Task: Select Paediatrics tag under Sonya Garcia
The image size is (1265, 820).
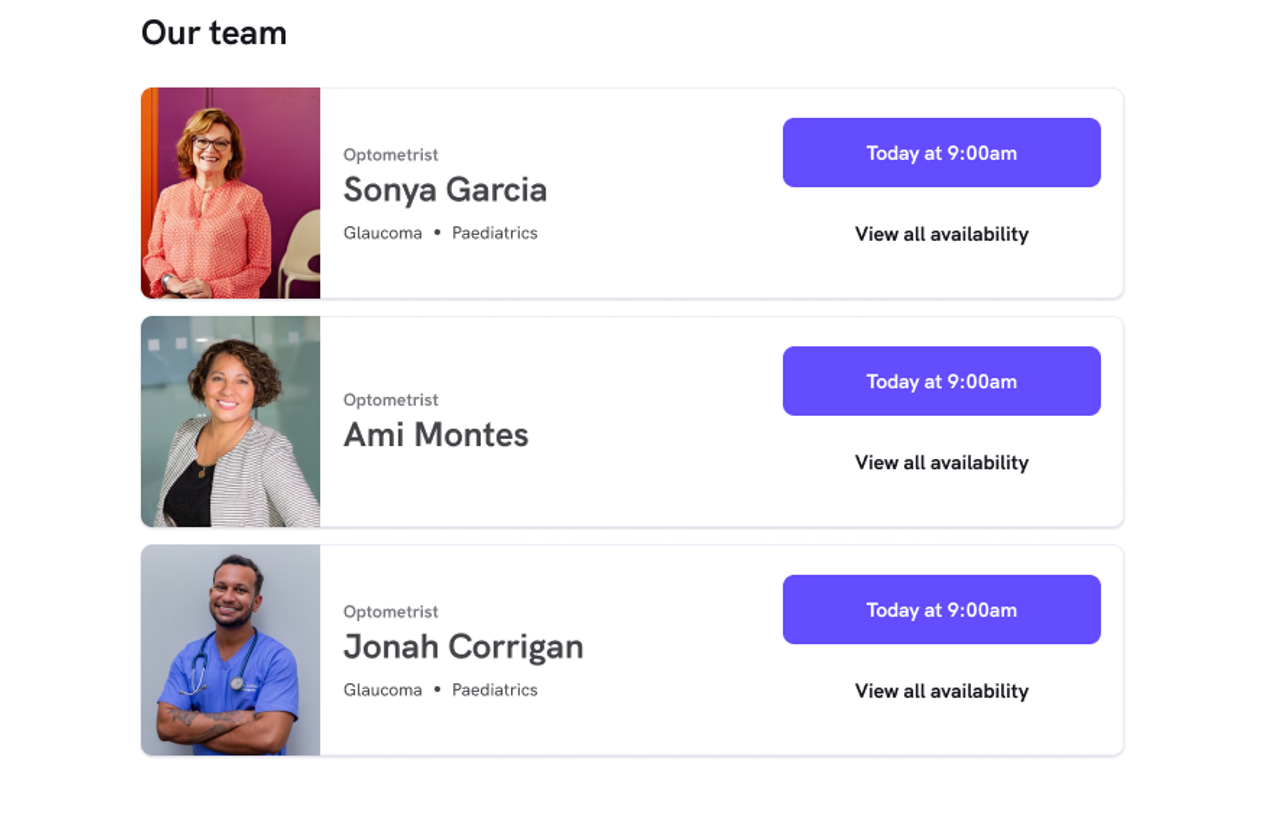Action: pos(495,233)
